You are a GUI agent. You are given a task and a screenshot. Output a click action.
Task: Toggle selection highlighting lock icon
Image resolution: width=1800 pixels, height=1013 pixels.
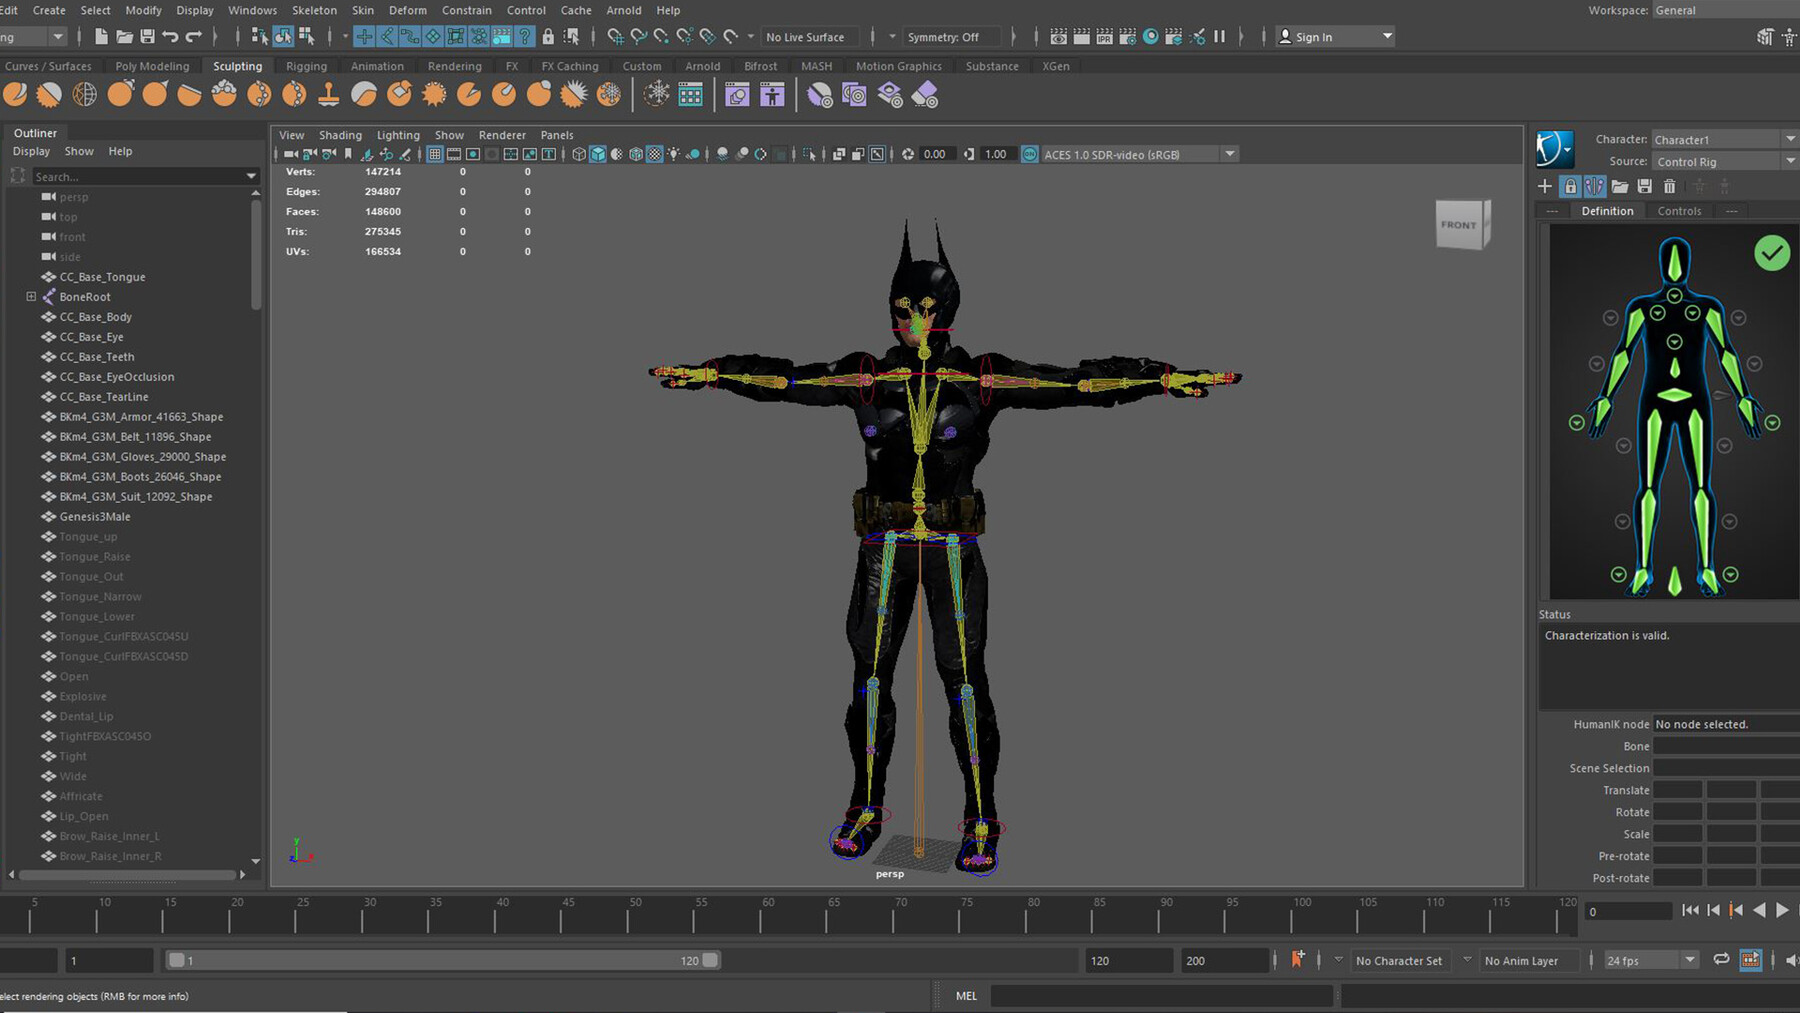click(x=548, y=37)
